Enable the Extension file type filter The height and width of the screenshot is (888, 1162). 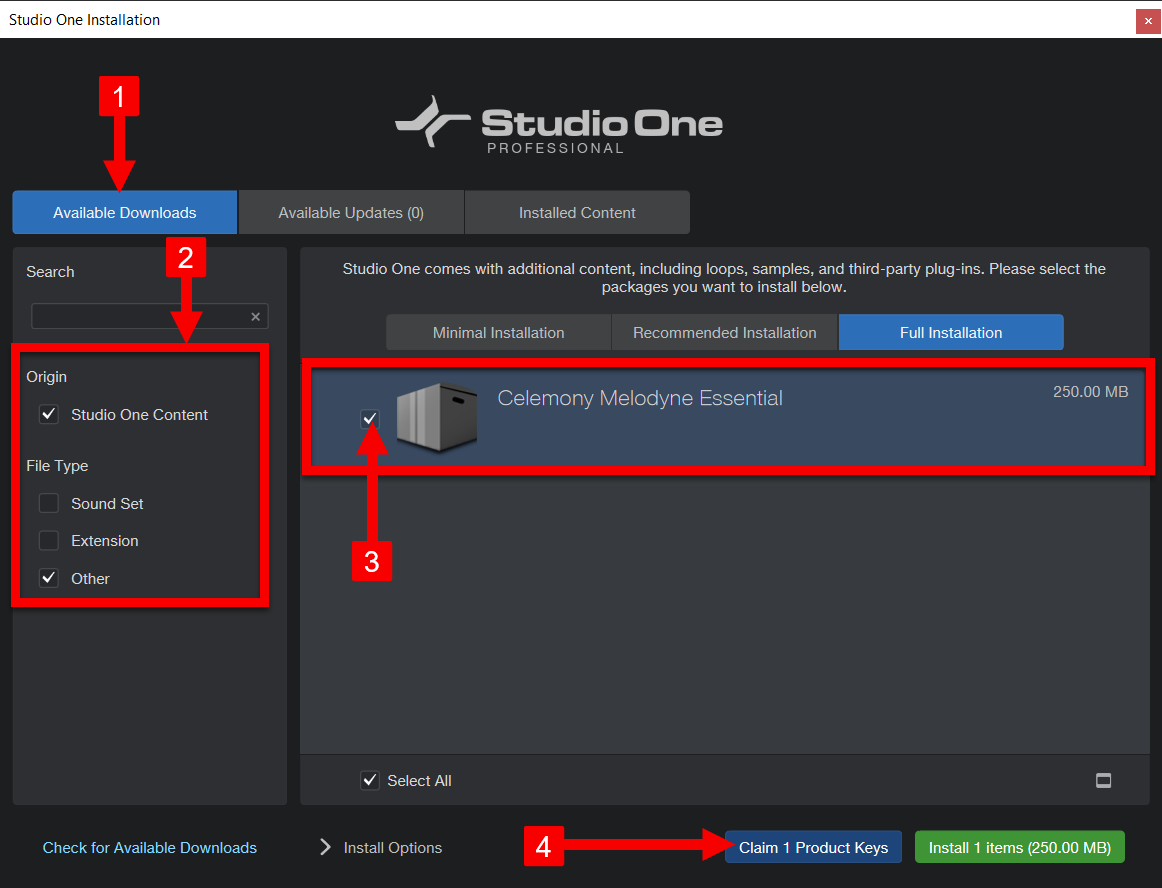[x=48, y=540]
